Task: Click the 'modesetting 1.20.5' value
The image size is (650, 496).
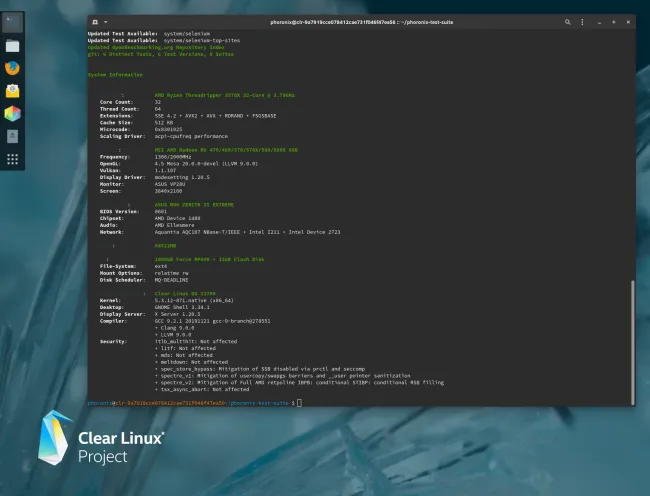Action: click(182, 177)
